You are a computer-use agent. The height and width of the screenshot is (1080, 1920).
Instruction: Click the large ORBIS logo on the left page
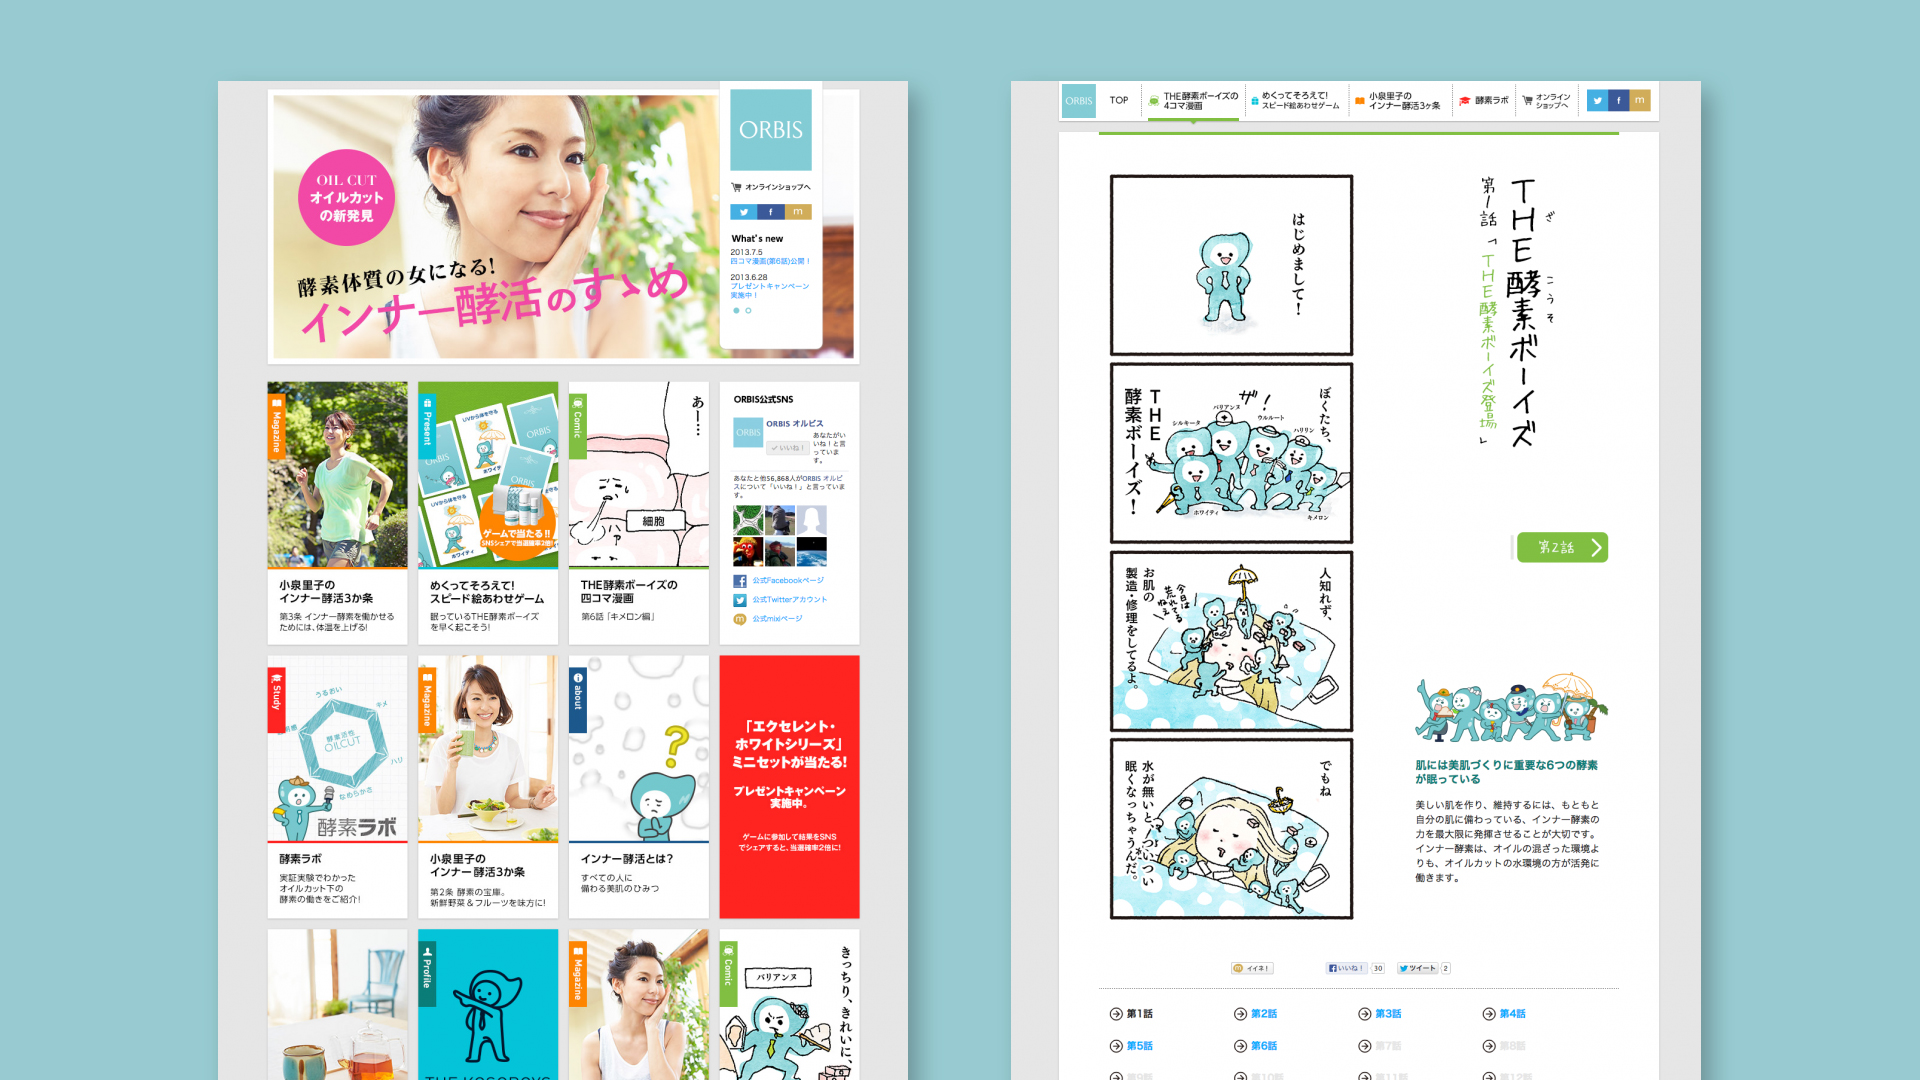pos(771,130)
